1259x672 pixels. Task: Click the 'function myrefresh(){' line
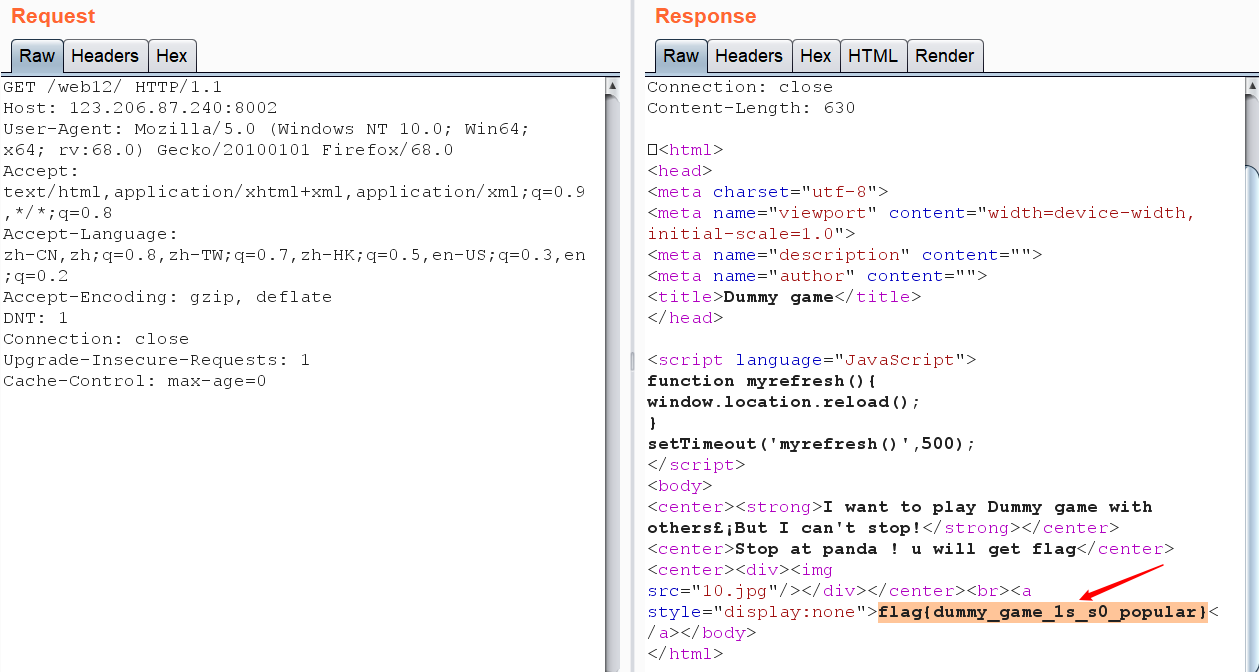point(762,381)
